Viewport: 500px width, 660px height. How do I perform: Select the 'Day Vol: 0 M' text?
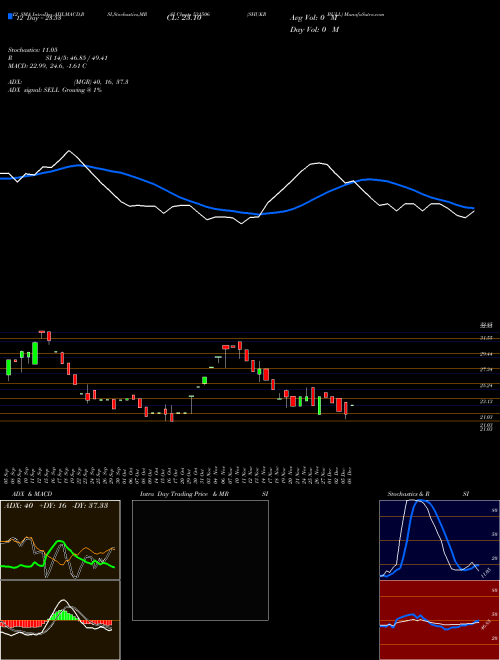[314, 30]
